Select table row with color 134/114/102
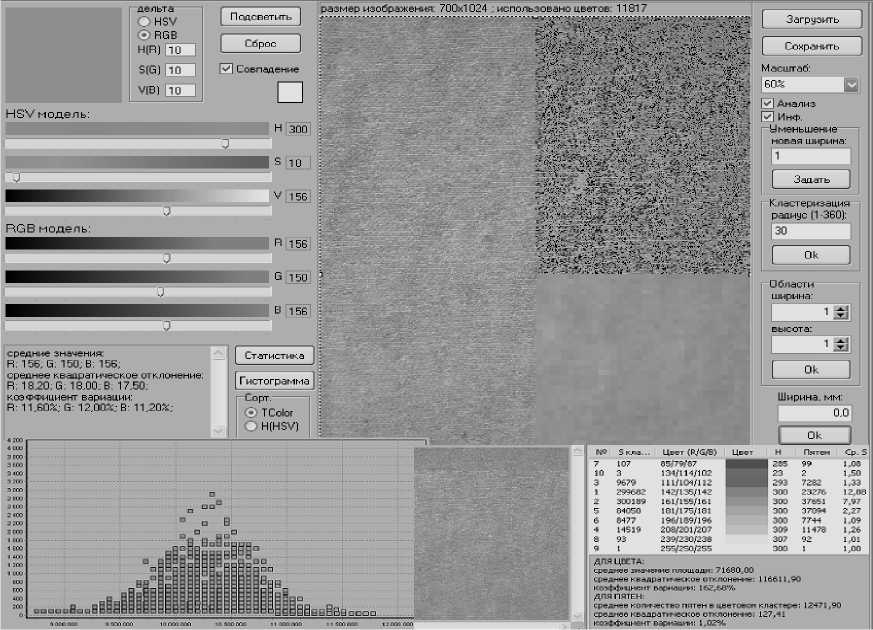The height and width of the screenshot is (630, 873). point(728,473)
